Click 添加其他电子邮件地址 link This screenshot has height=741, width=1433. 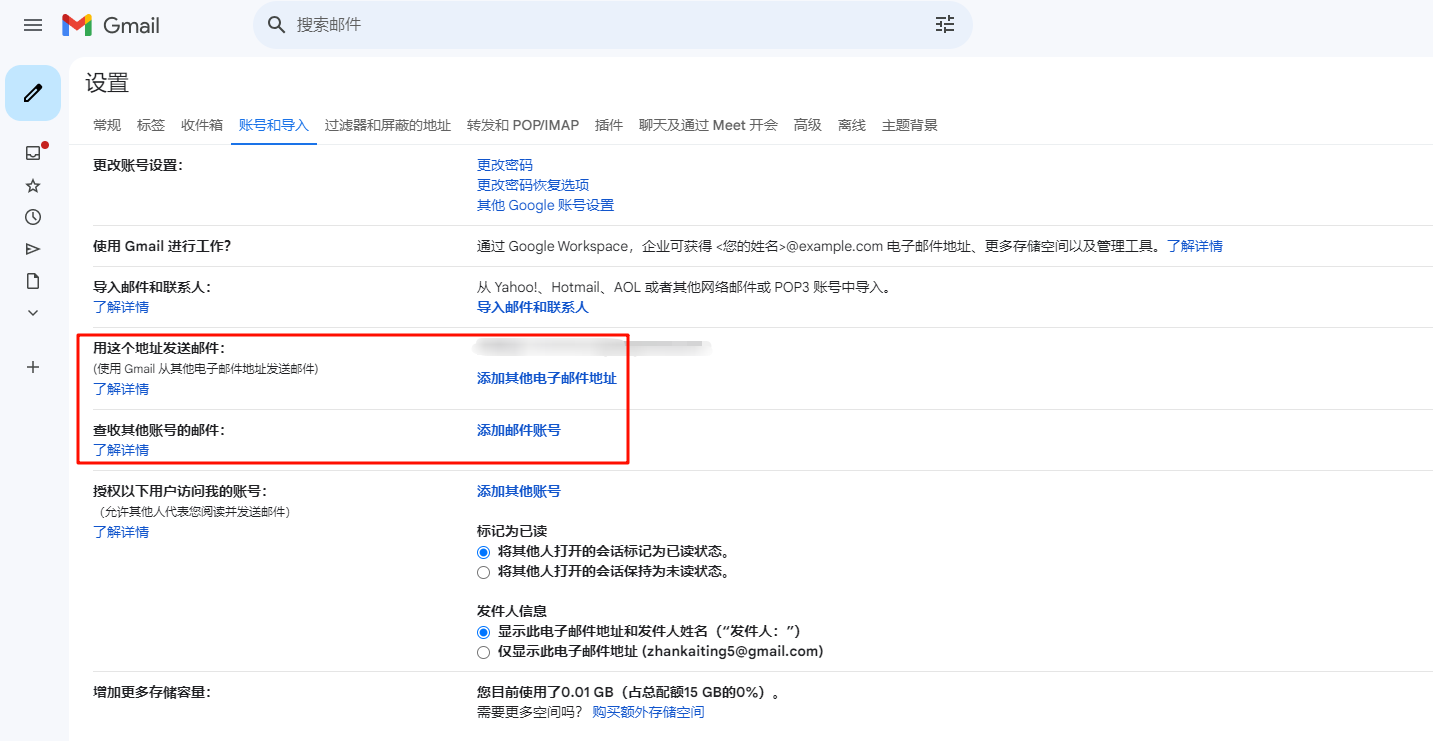point(547,378)
